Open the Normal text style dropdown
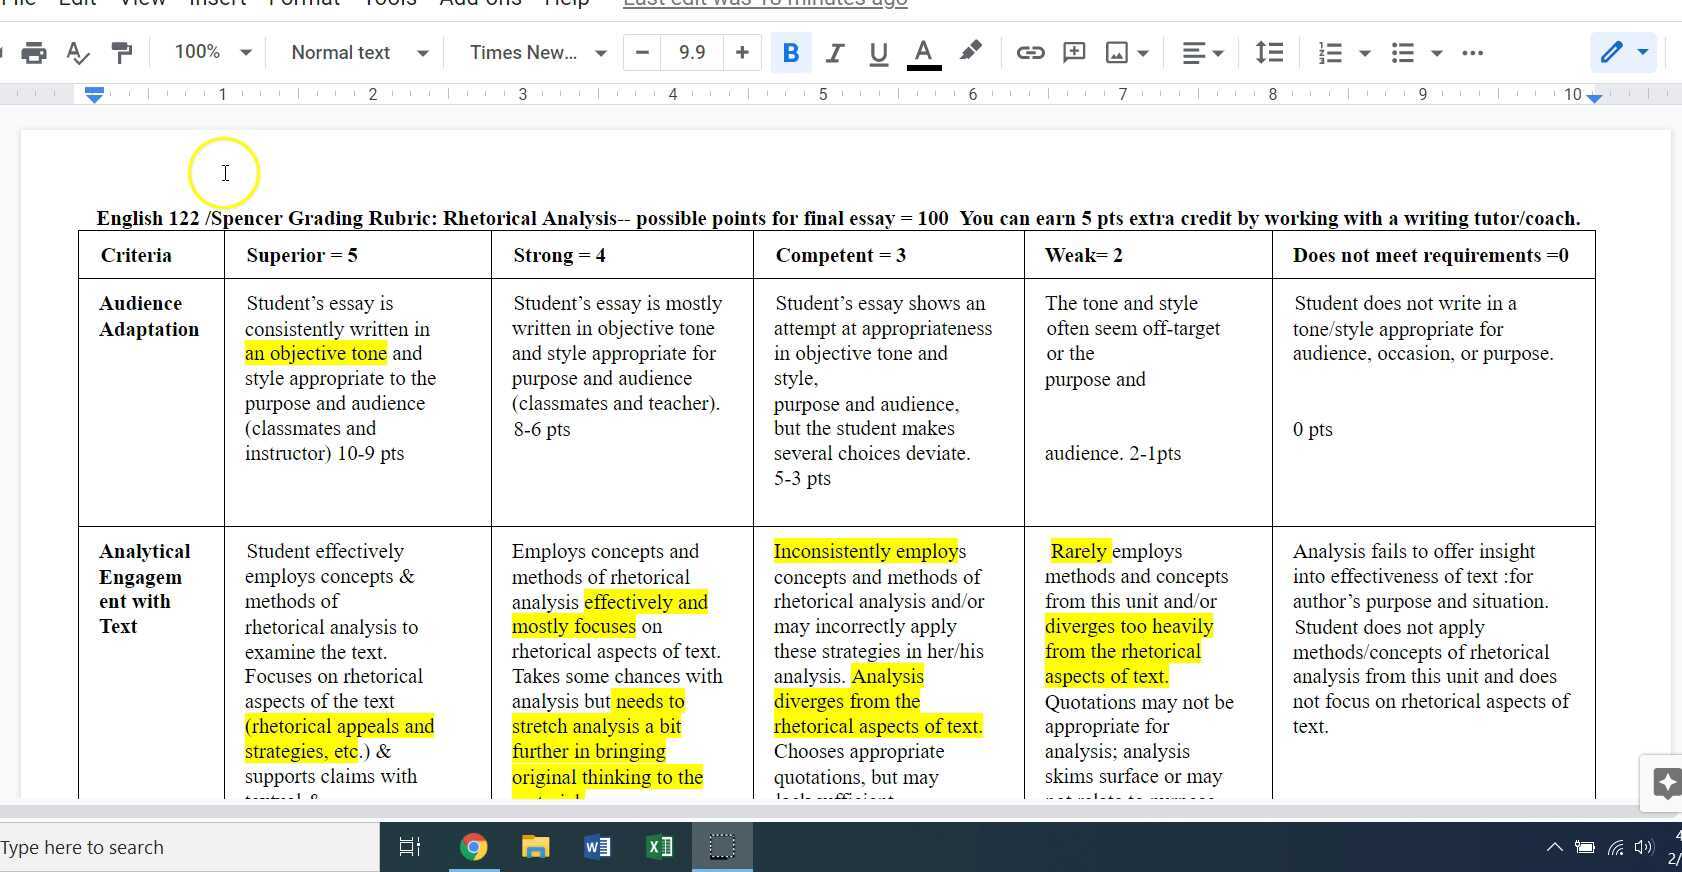Viewport: 1682px width, 872px height. pos(359,52)
